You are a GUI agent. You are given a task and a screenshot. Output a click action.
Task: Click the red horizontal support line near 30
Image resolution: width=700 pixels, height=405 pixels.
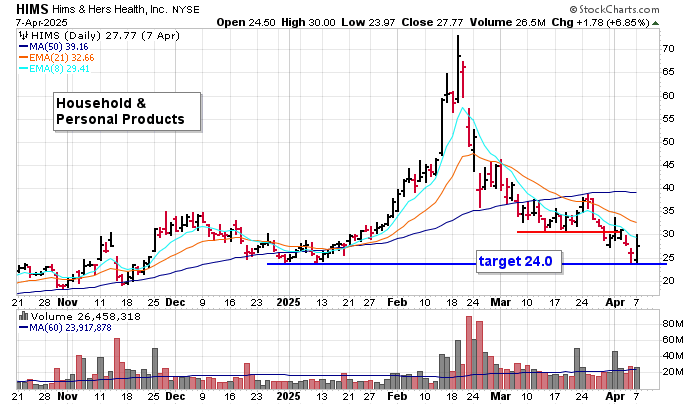pos(570,232)
